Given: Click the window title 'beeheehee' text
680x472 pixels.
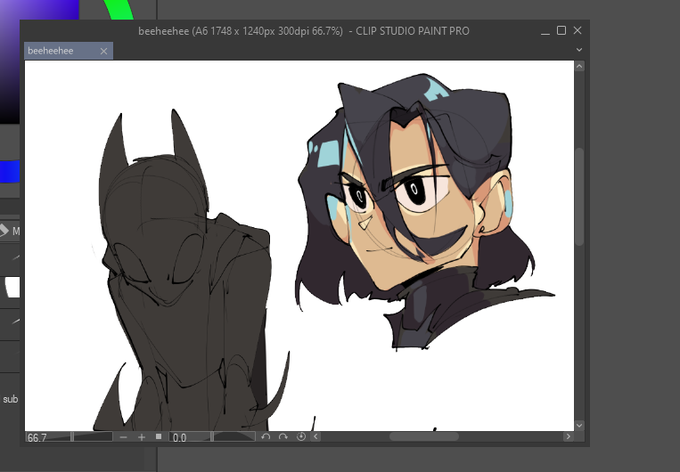Looking at the screenshot, I should click(164, 31).
